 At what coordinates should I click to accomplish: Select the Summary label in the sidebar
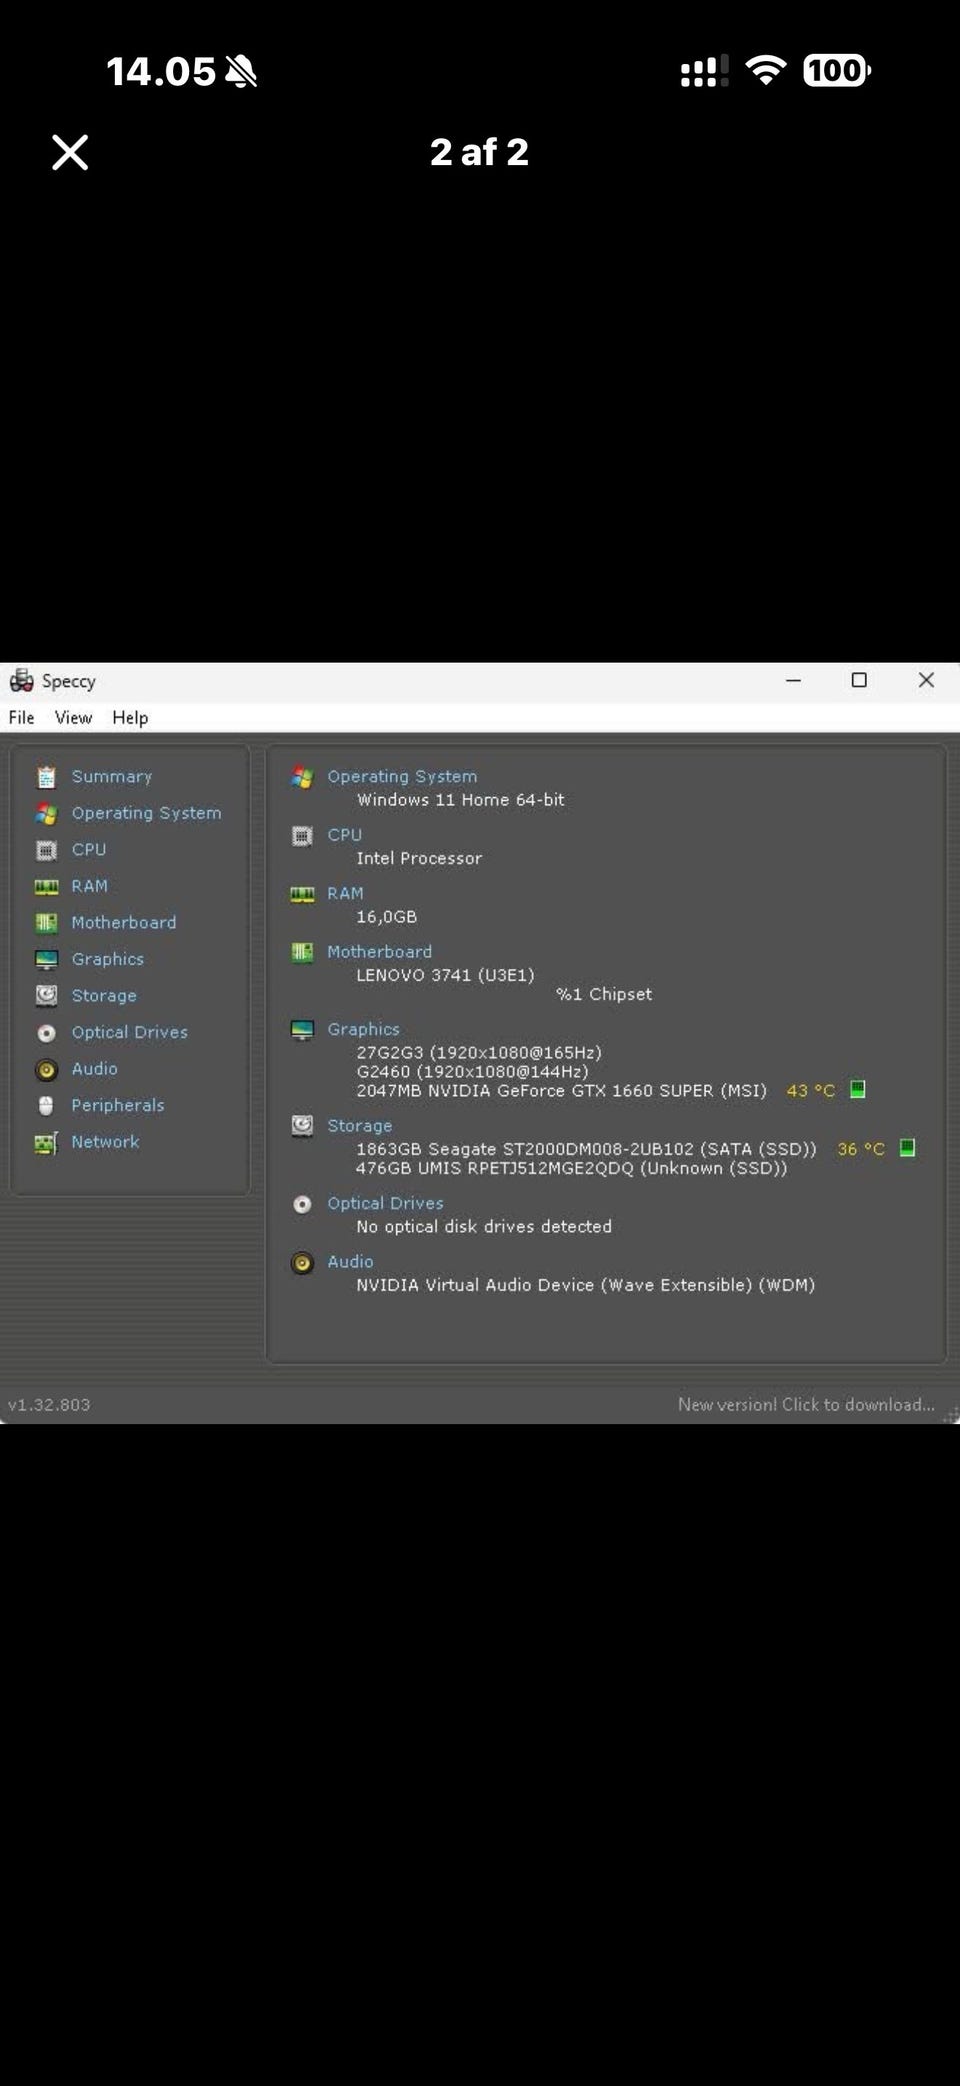(112, 777)
